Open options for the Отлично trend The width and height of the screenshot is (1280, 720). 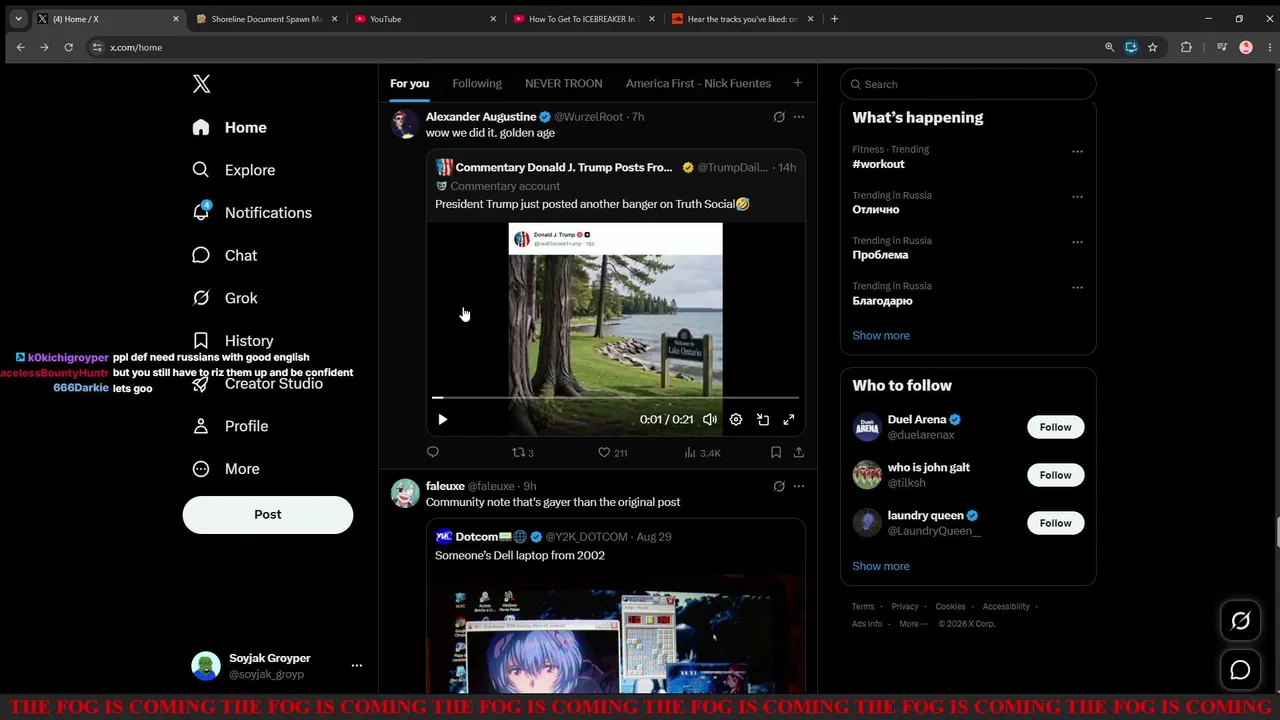[x=1077, y=197]
